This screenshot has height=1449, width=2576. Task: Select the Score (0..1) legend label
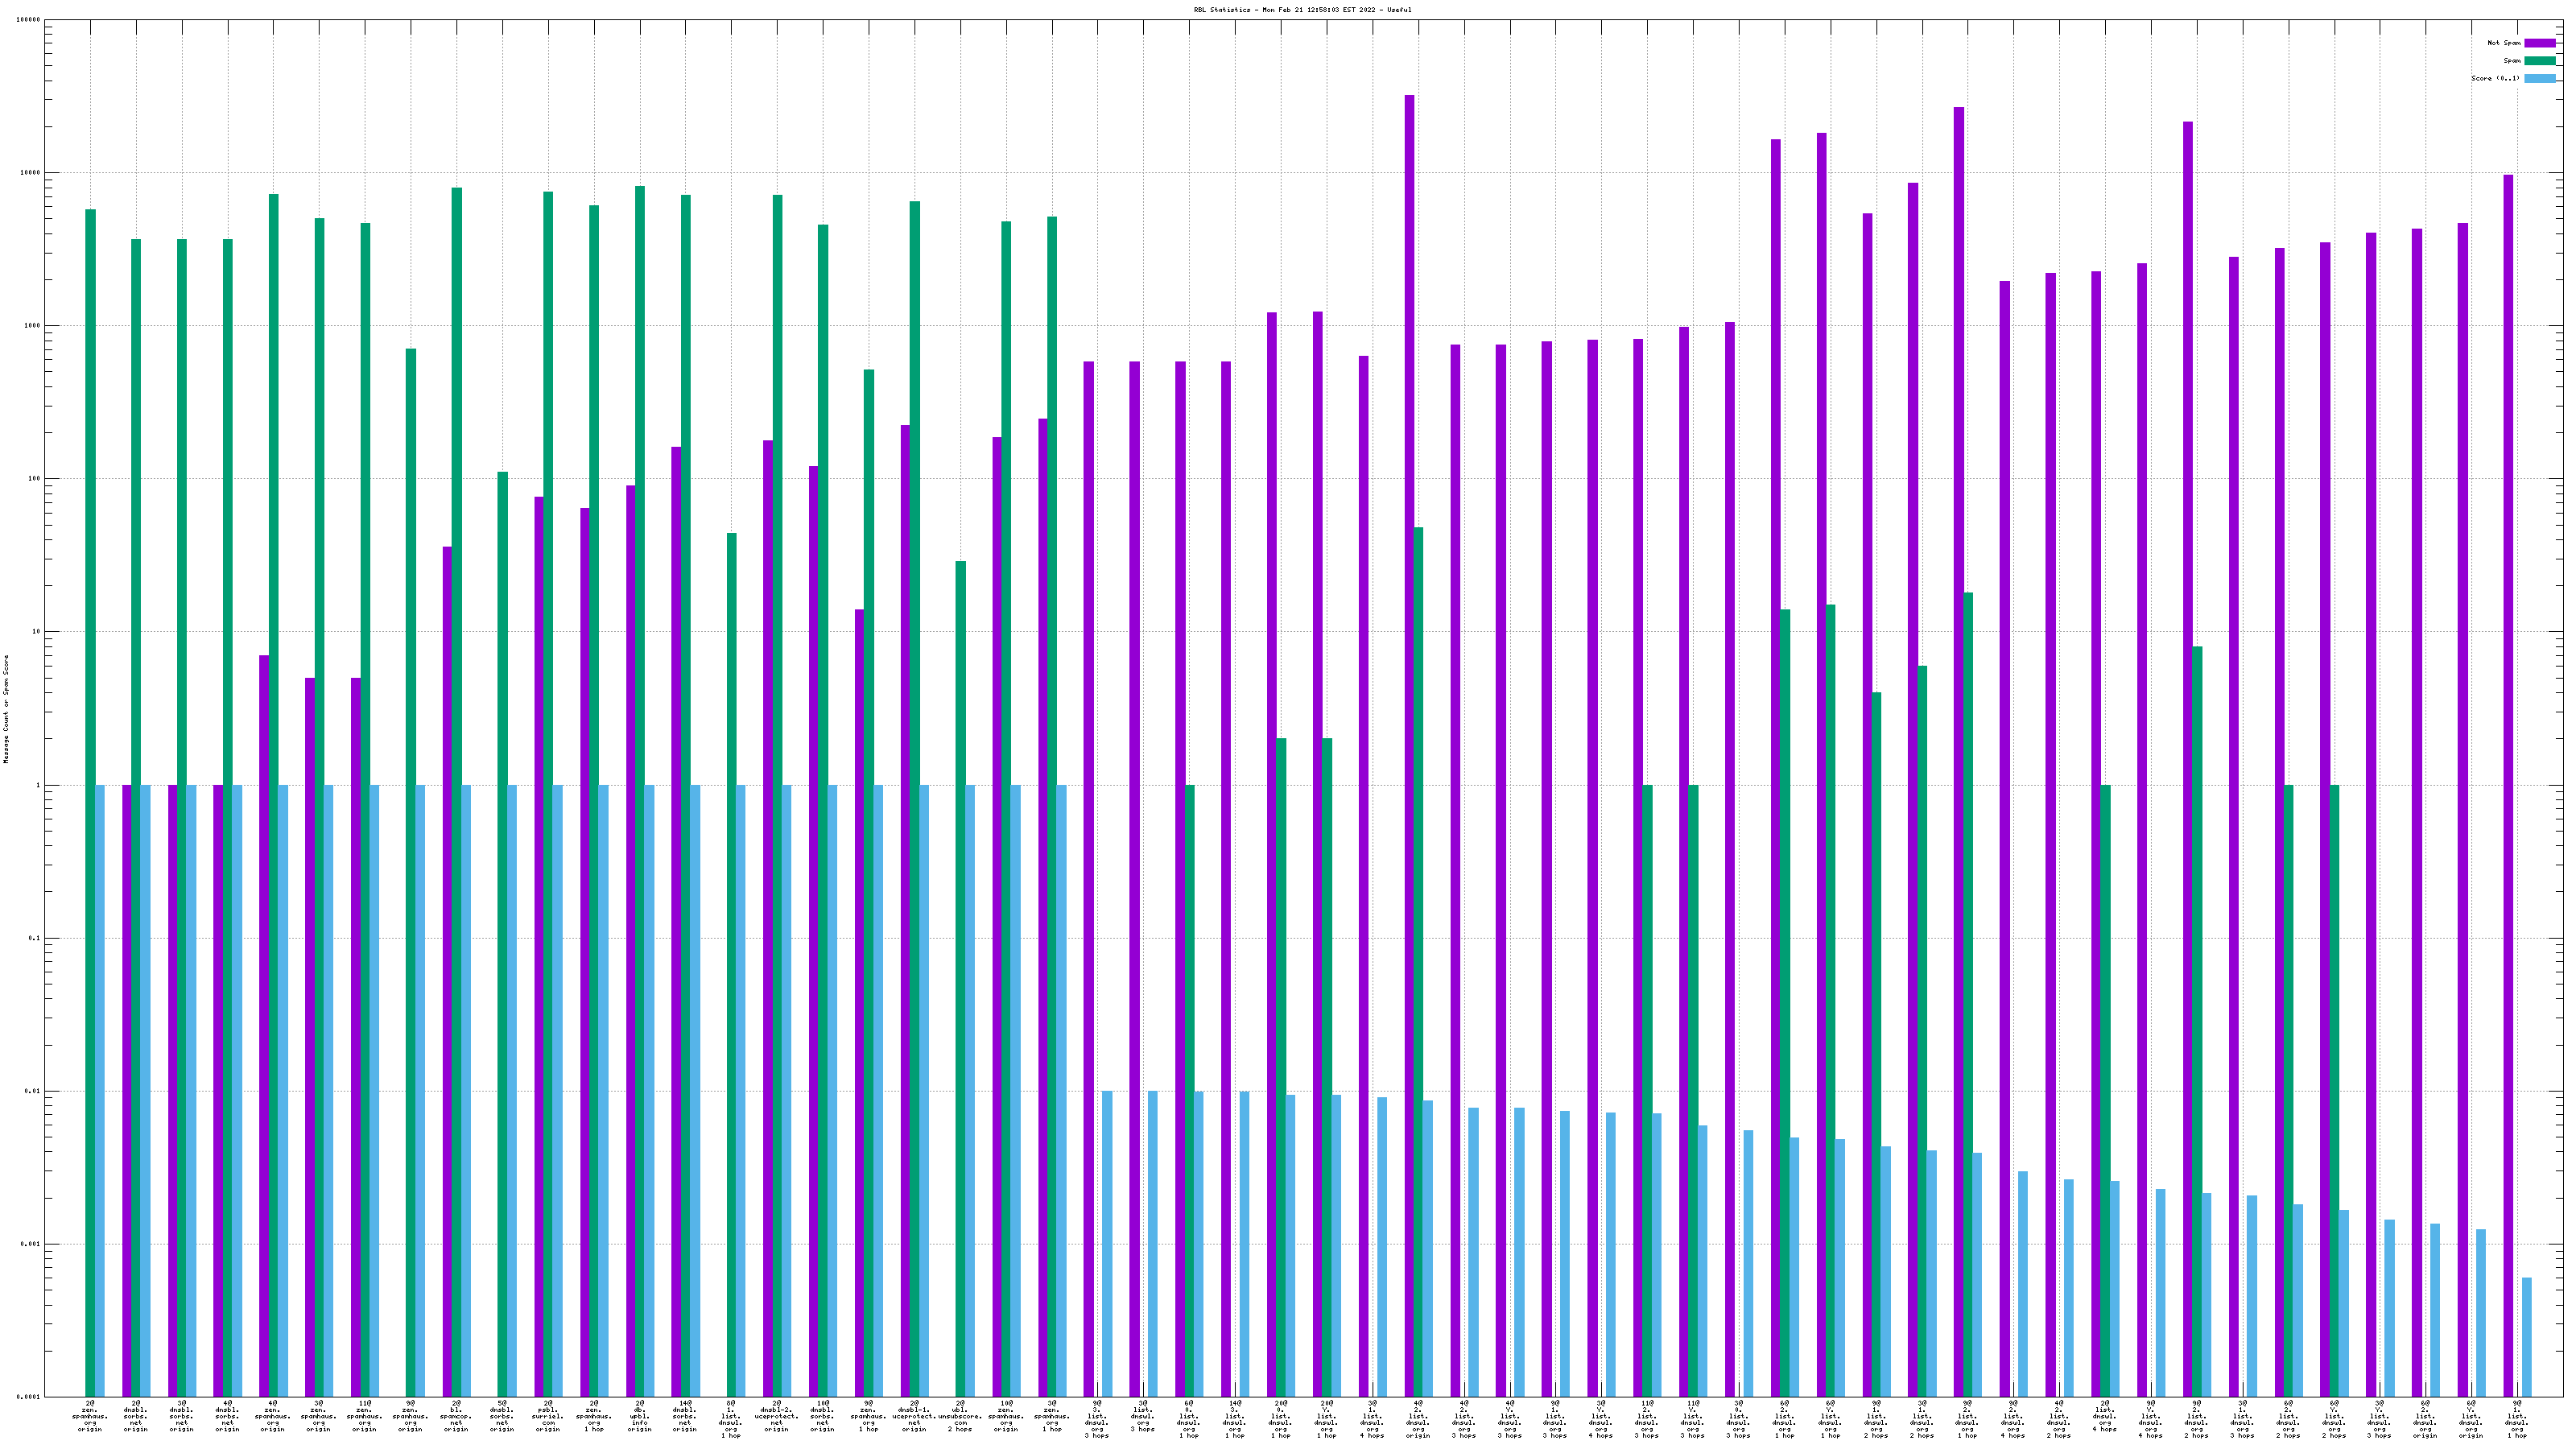(x=2495, y=78)
